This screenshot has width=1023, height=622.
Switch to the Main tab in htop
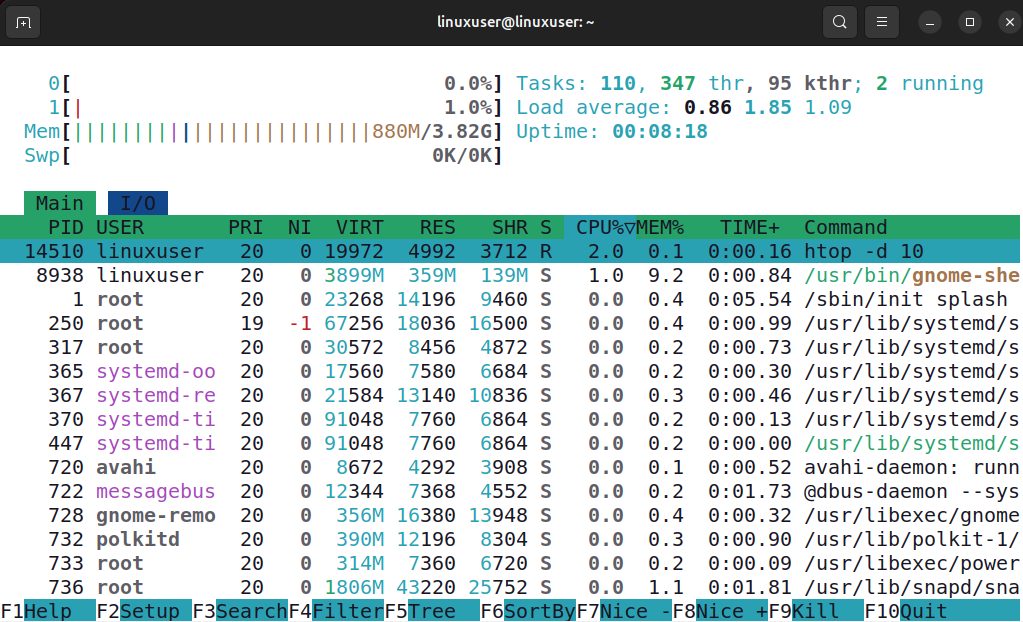60,203
